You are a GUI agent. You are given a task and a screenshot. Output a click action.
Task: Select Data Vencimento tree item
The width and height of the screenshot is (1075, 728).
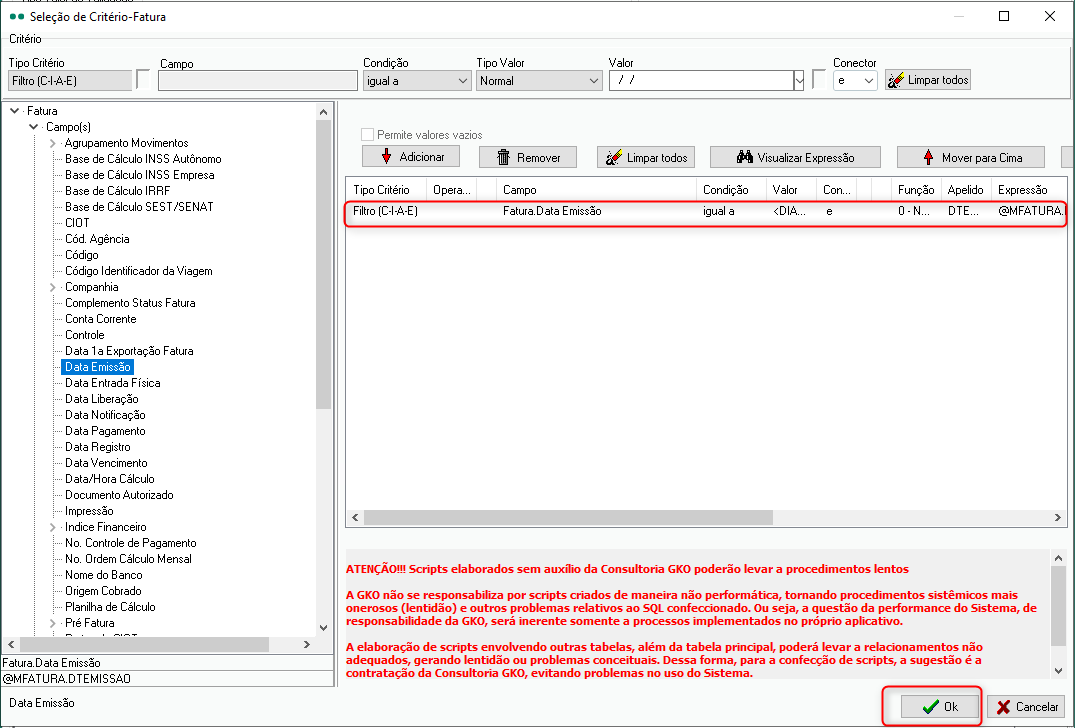click(106, 463)
